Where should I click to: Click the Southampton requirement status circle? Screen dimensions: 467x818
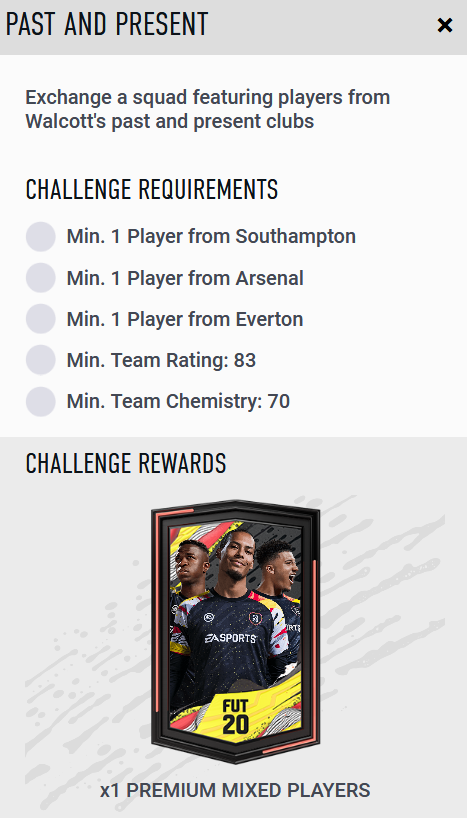pos(41,236)
